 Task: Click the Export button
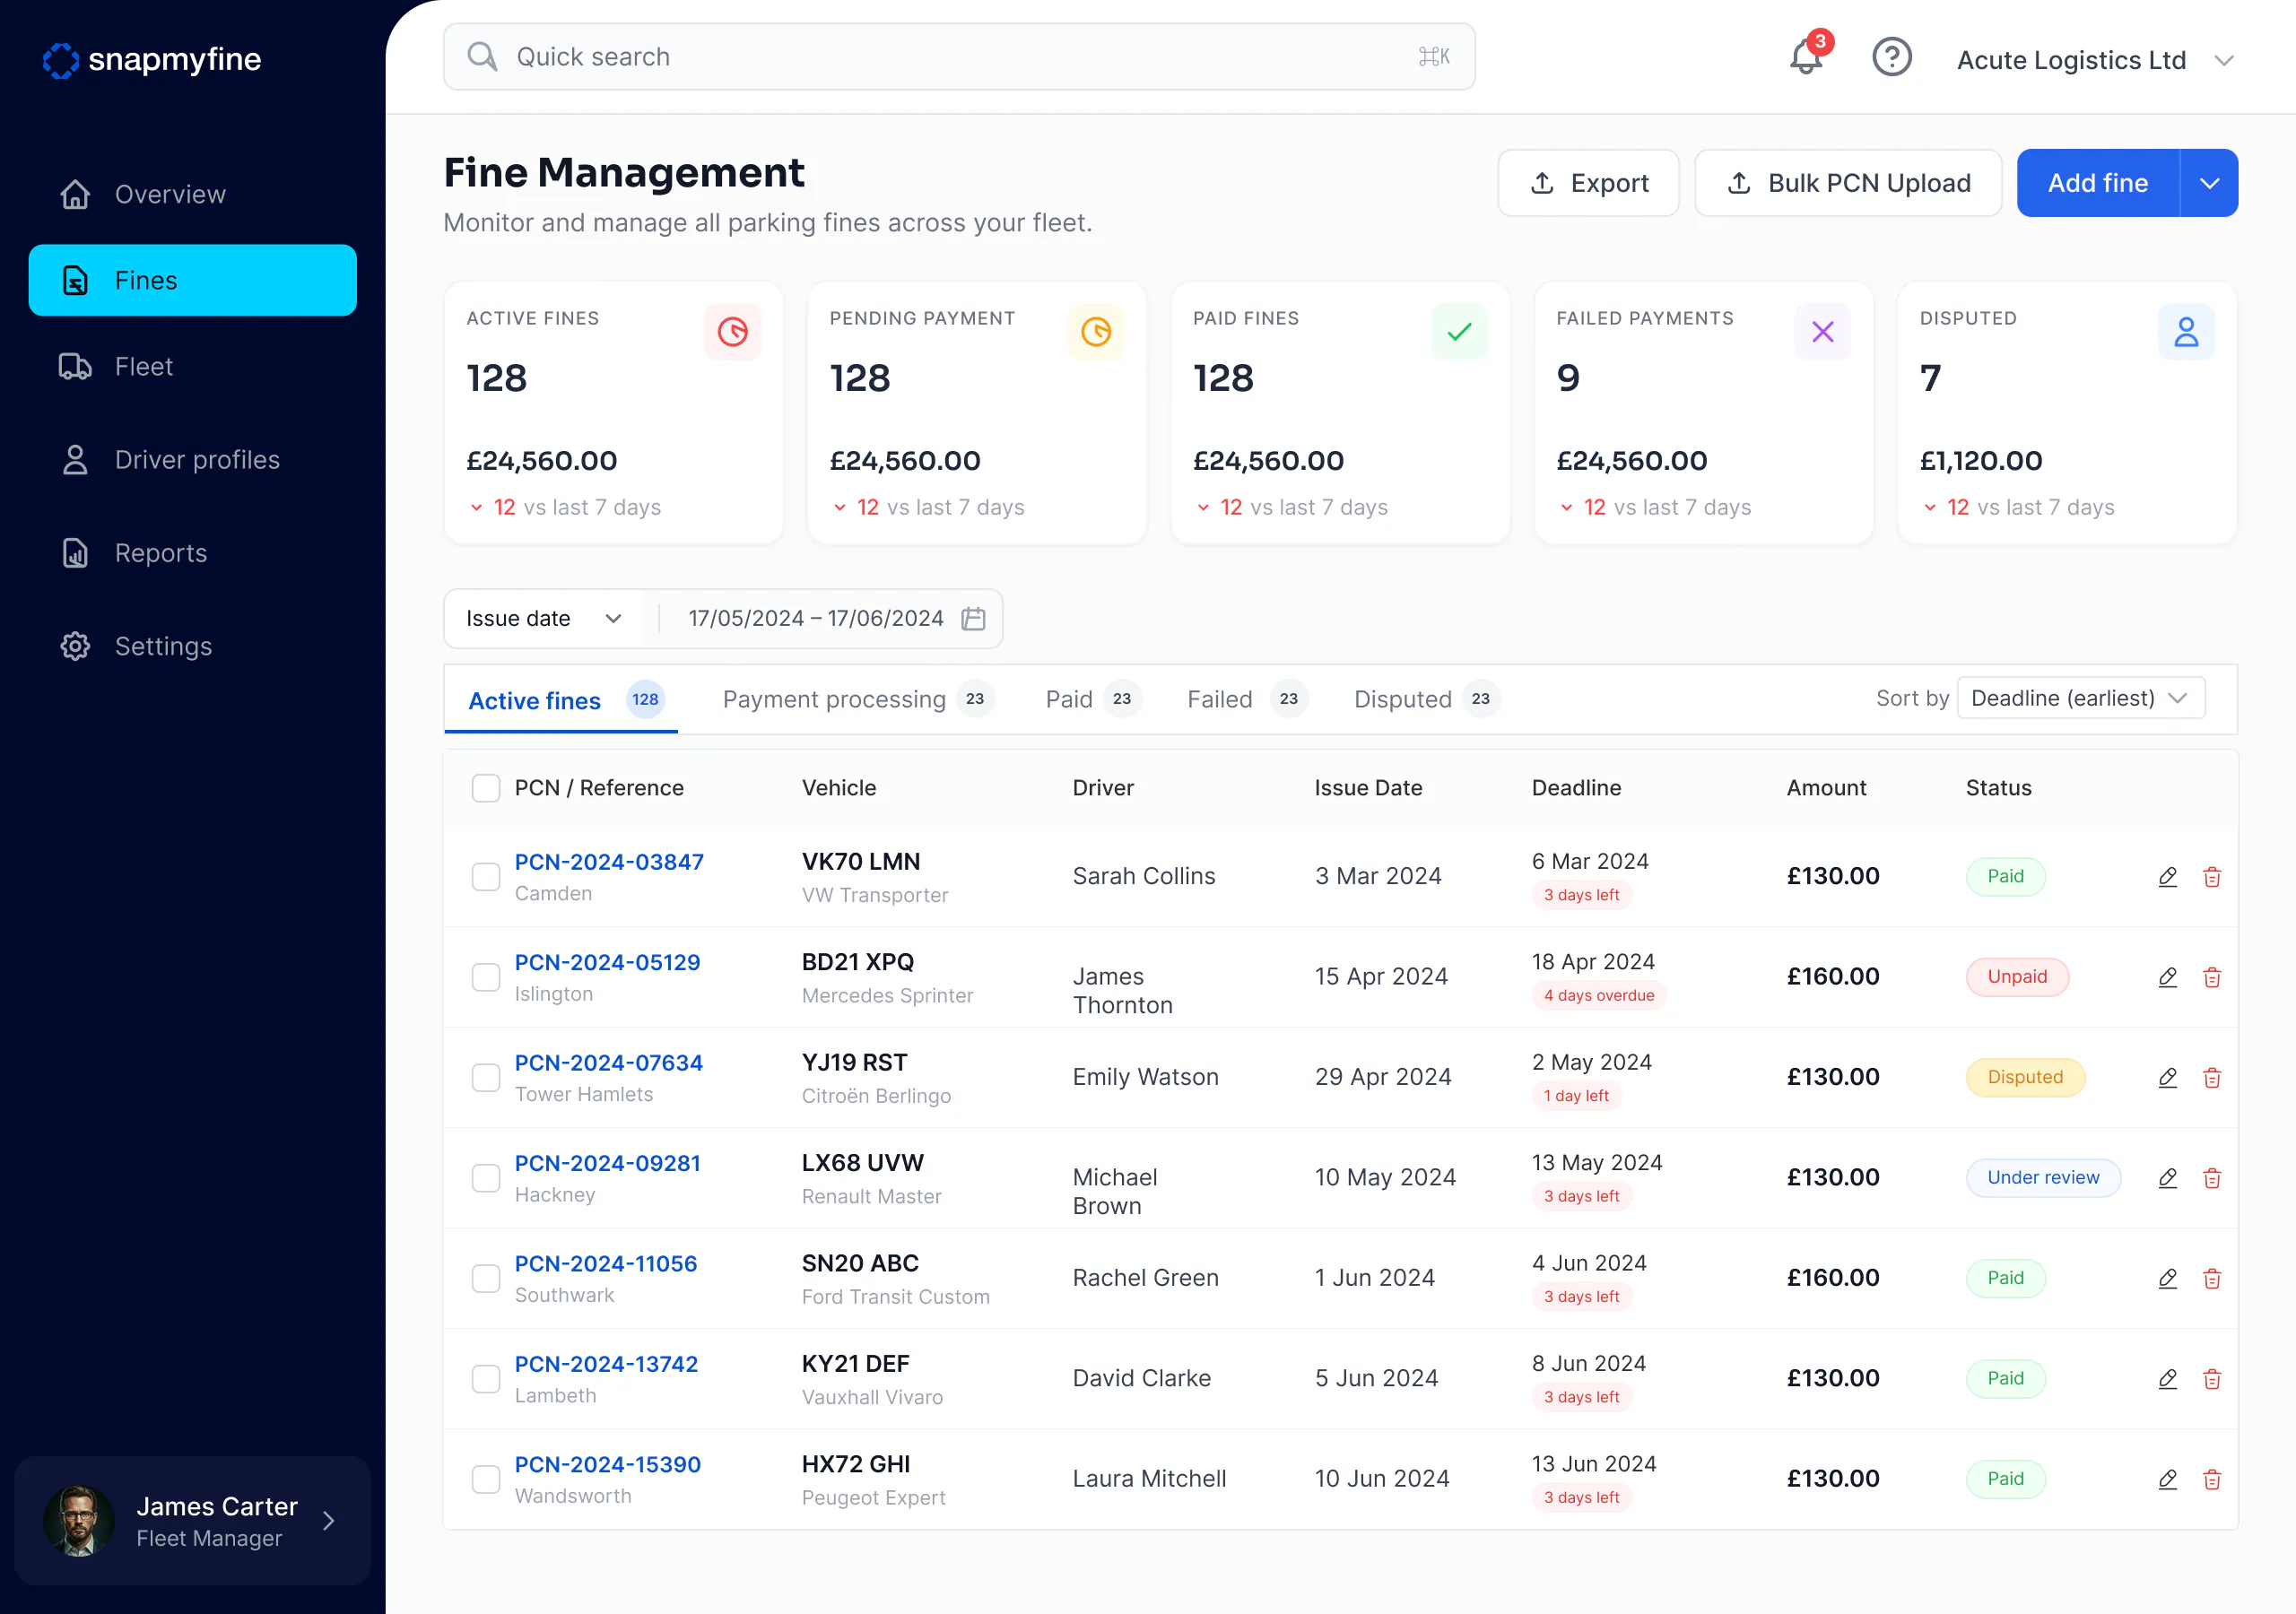[1588, 183]
